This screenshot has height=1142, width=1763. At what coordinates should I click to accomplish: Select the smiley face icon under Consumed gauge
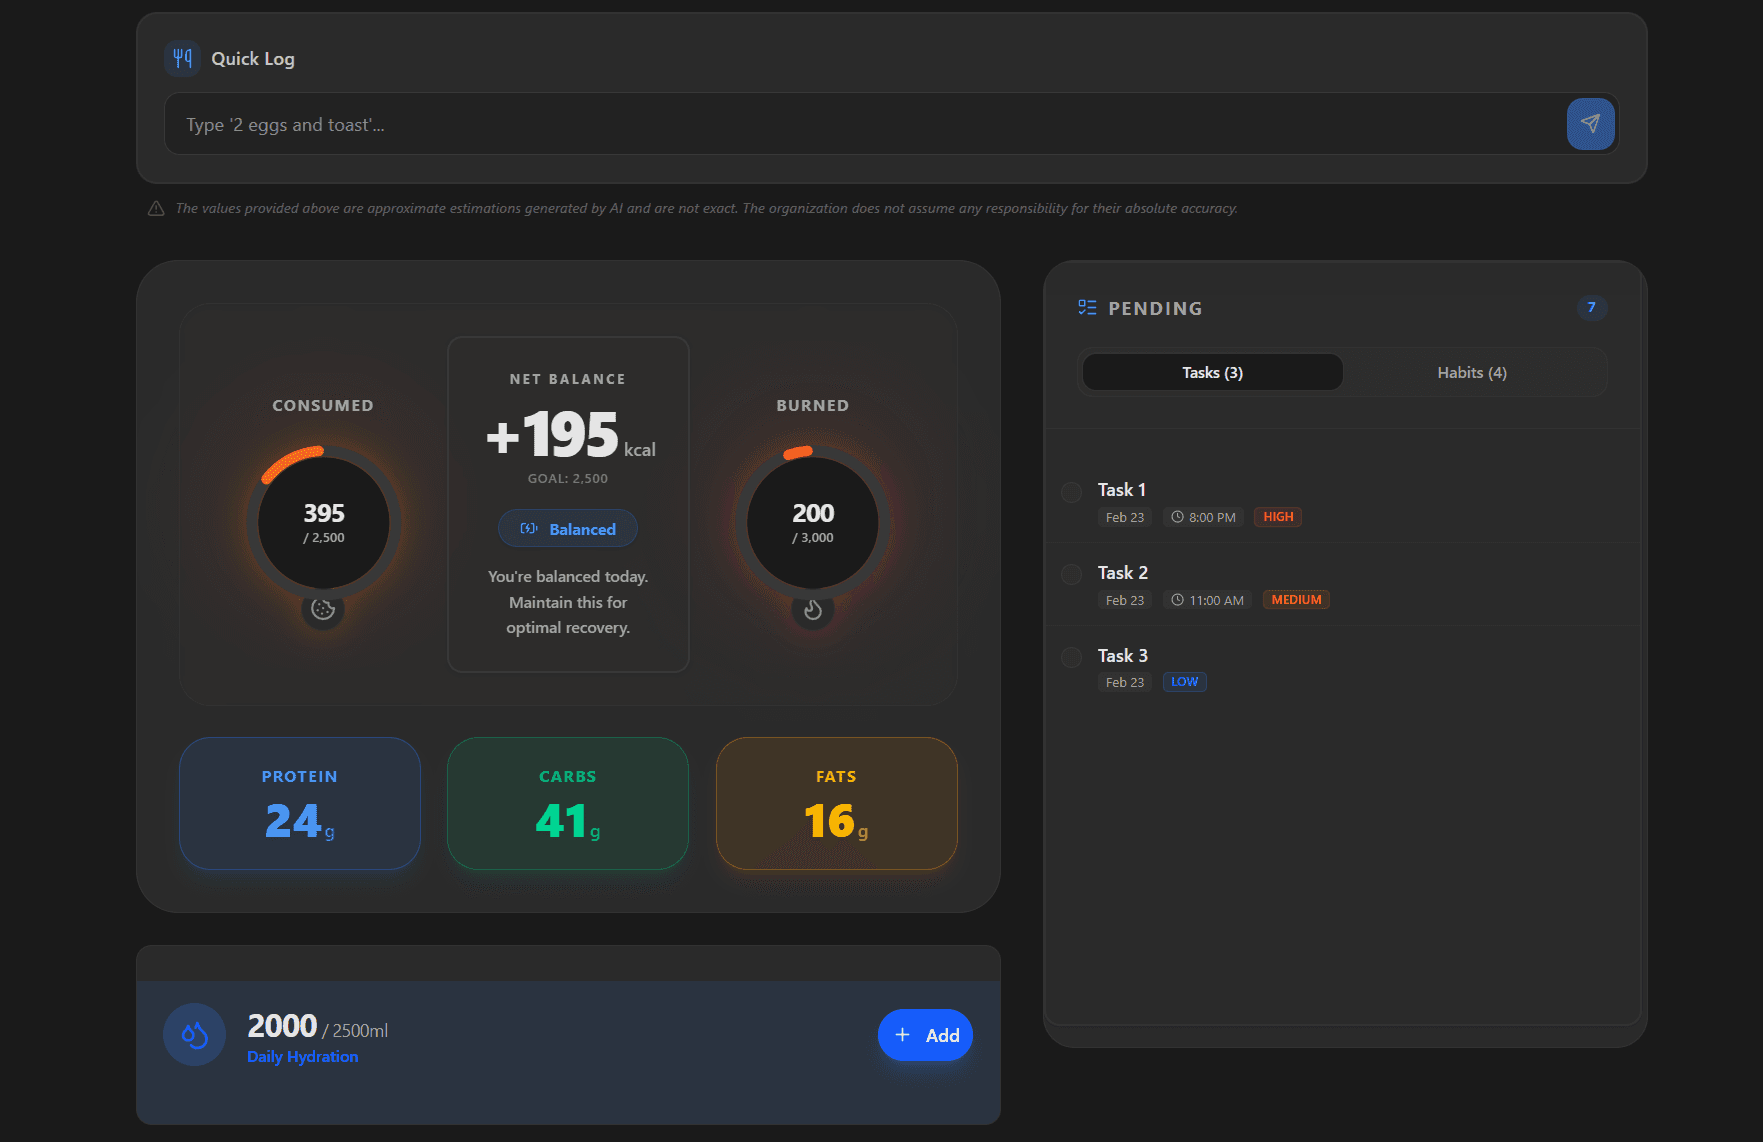(x=322, y=609)
